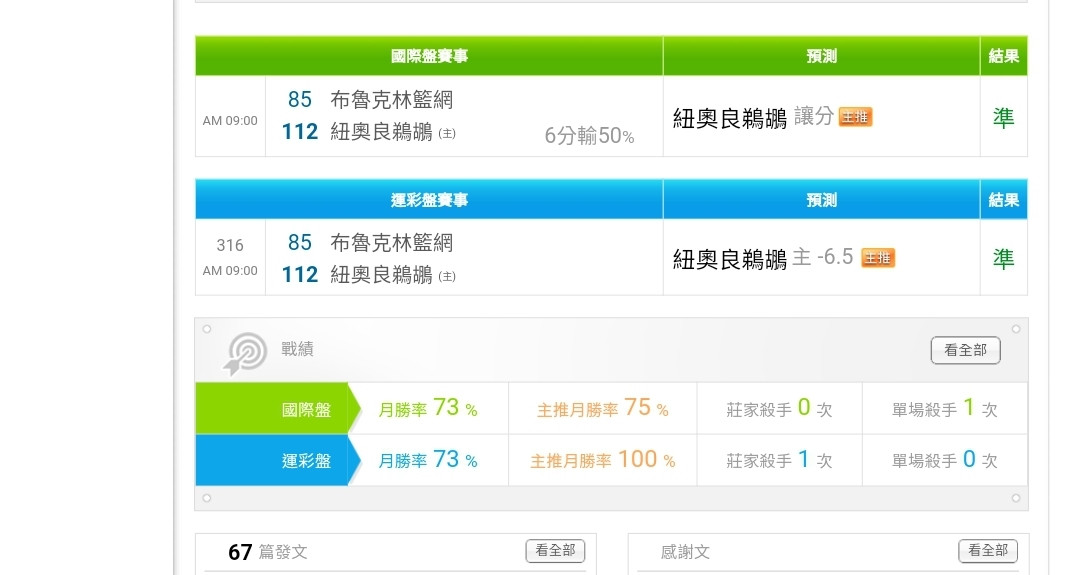Click 布魯克林籃網 team name in 國際盤賽事

[x=392, y=100]
